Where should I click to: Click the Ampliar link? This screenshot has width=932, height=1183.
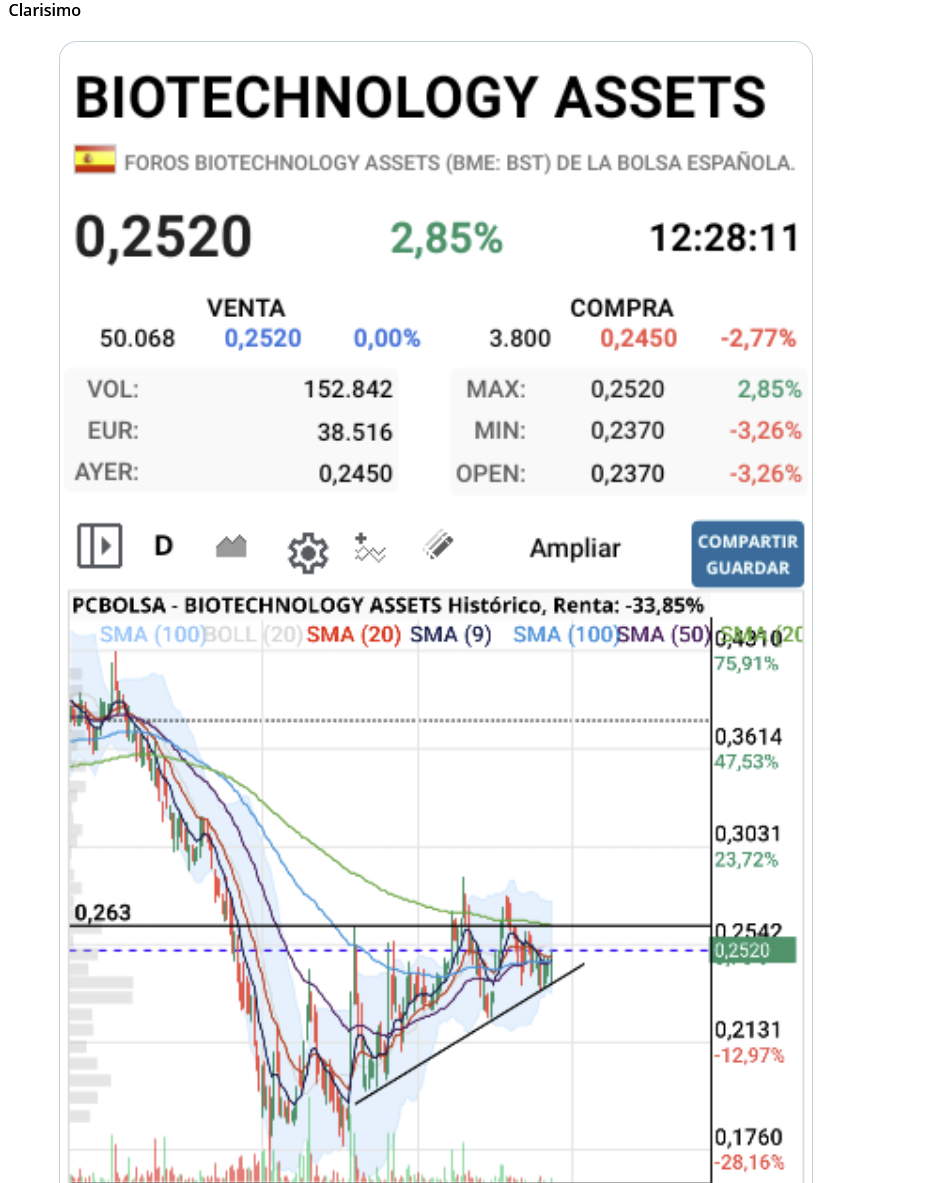click(575, 548)
